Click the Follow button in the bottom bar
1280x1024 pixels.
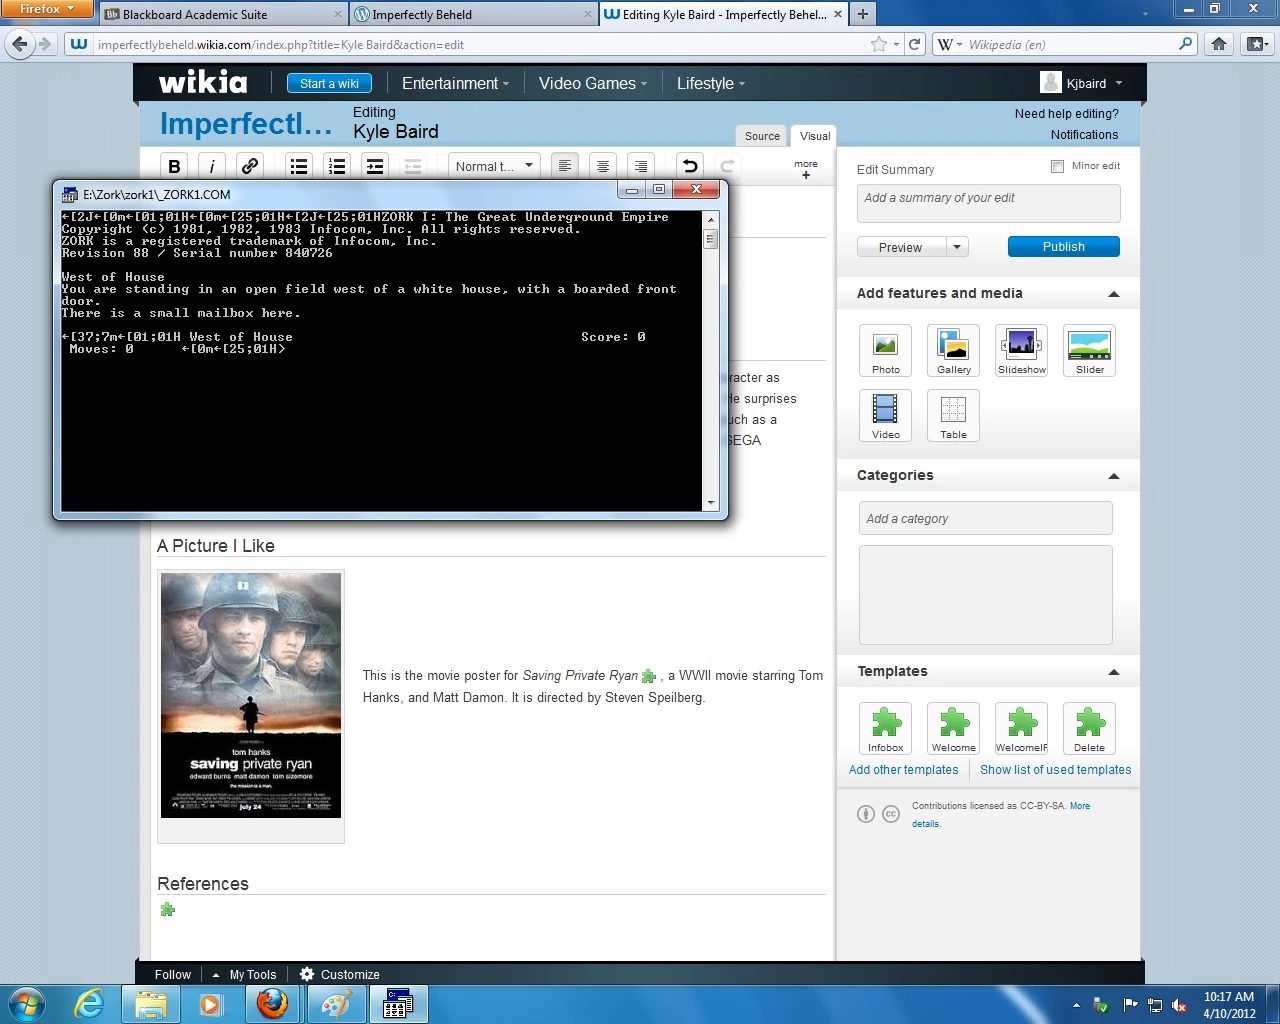[173, 975]
